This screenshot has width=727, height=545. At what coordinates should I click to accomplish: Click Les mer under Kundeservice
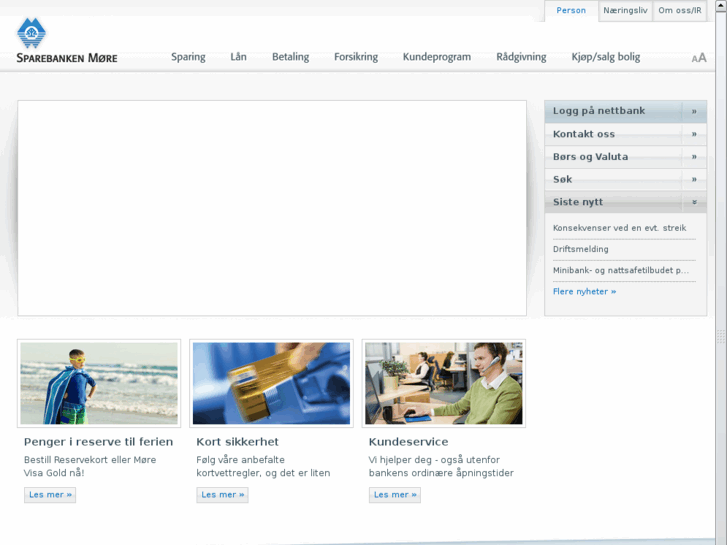395,495
